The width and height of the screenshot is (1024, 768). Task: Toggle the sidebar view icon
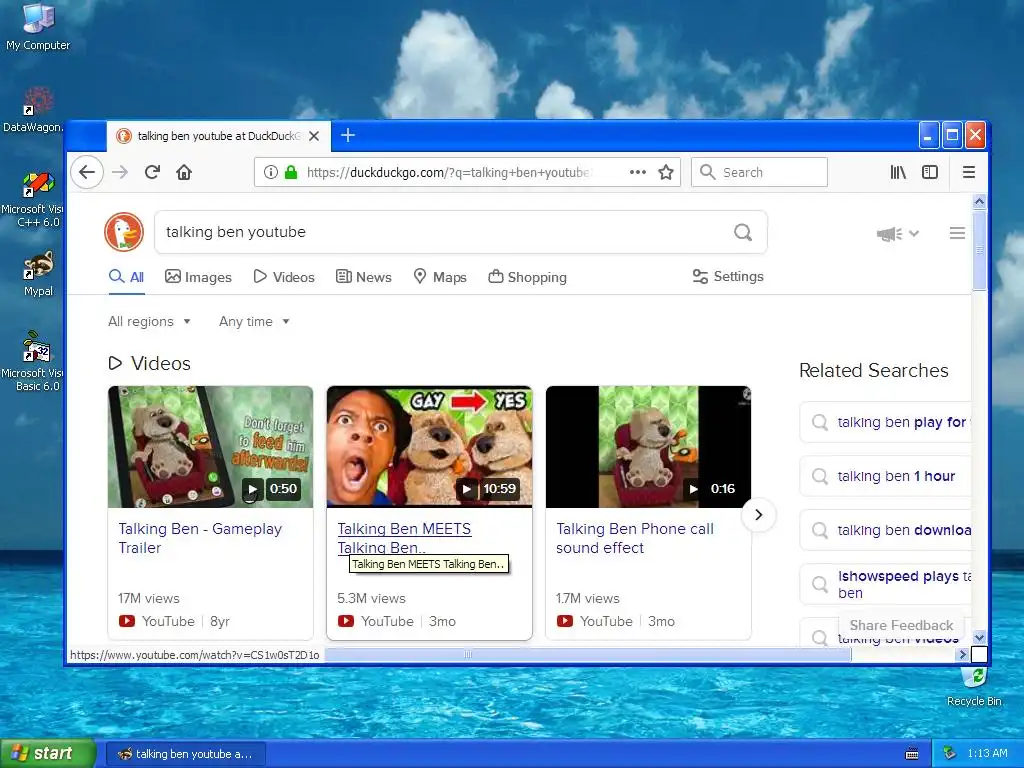(x=930, y=172)
